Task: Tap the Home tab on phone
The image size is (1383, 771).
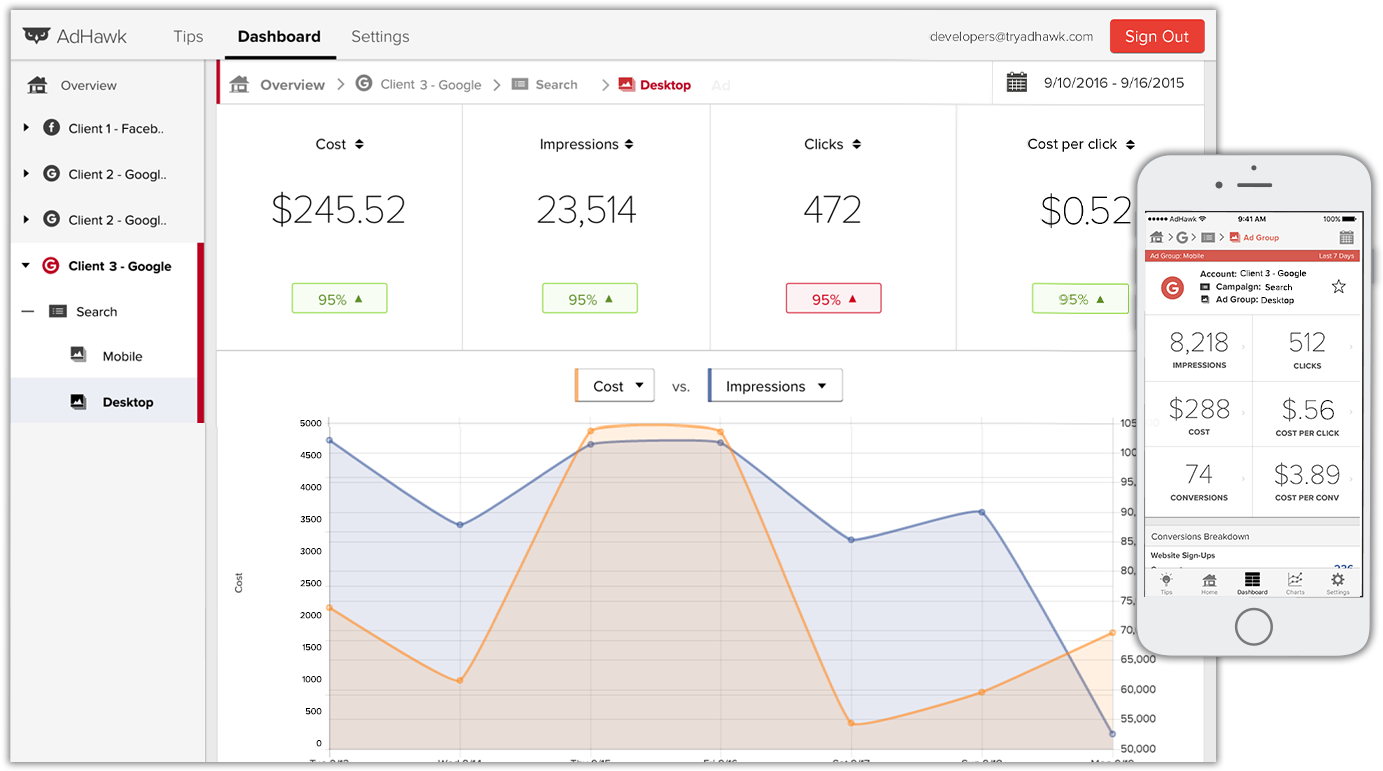Action: click(x=1209, y=583)
